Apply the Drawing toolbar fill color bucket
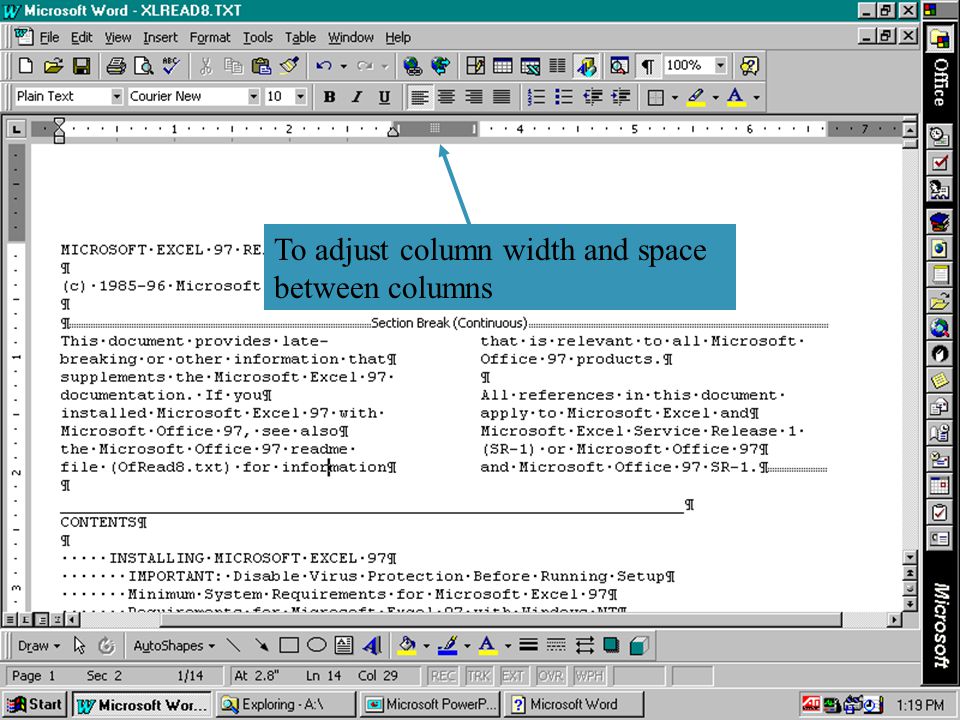The image size is (960, 720). click(x=407, y=645)
